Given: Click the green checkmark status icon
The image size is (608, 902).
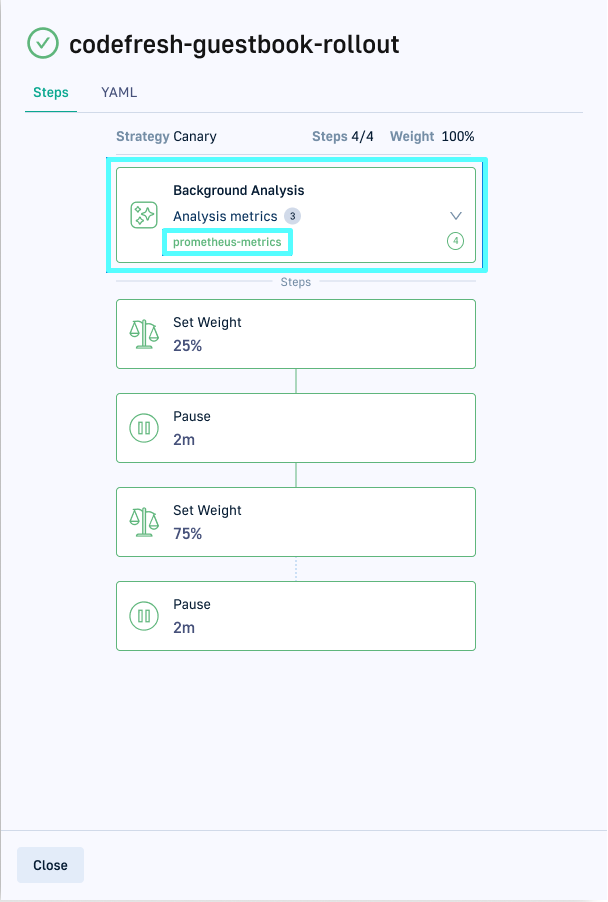Looking at the screenshot, I should click(43, 43).
